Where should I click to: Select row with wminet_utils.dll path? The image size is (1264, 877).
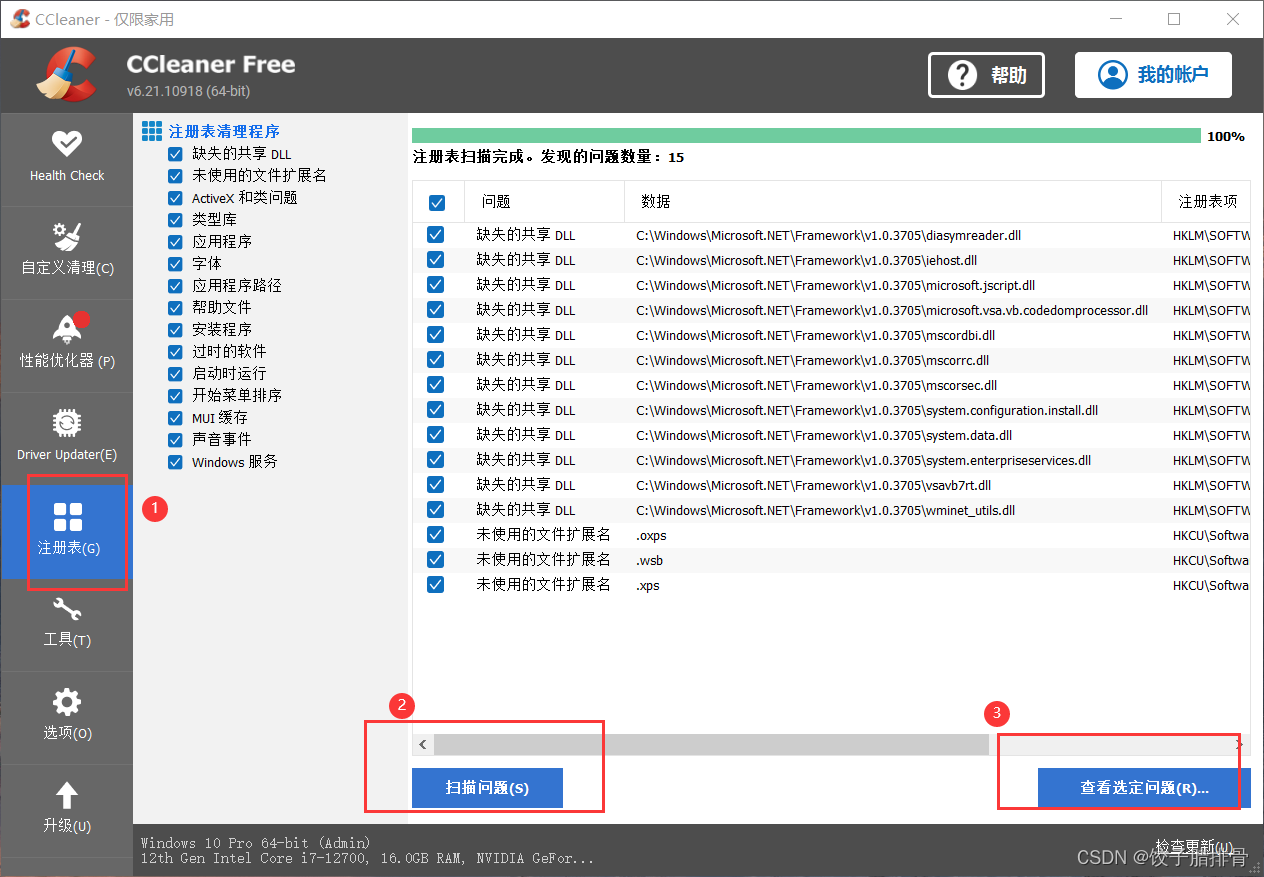pyautogui.click(x=831, y=510)
